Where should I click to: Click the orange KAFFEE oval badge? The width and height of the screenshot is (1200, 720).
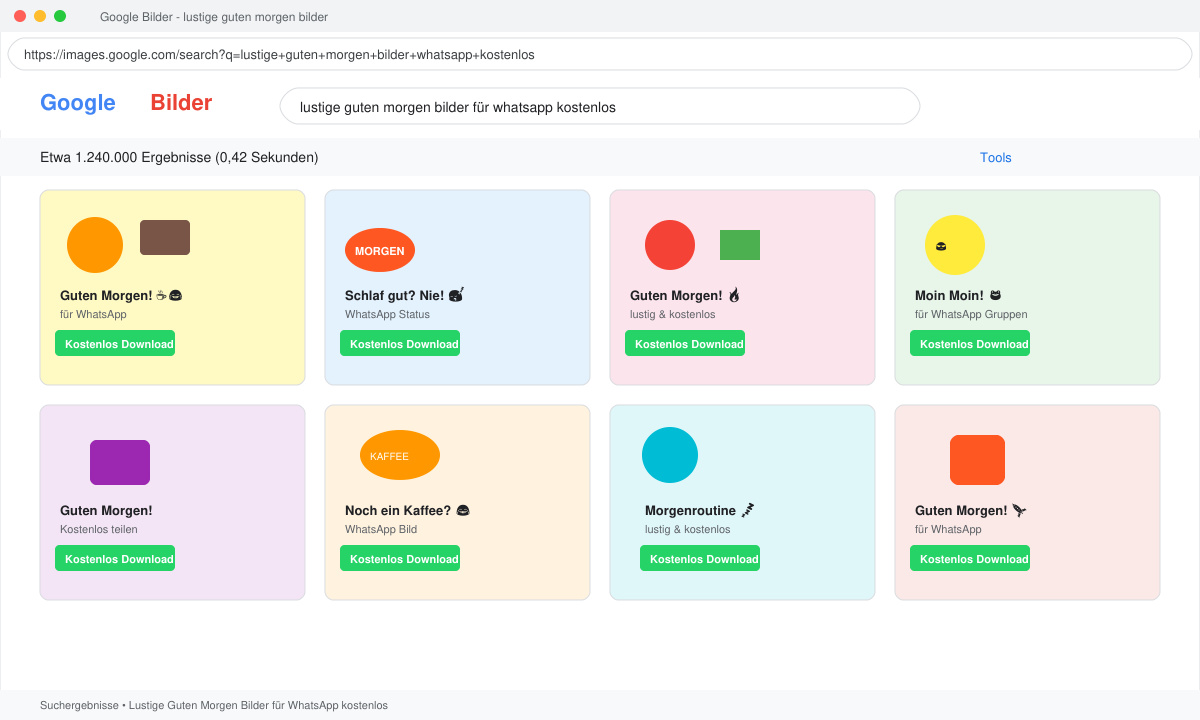400,455
